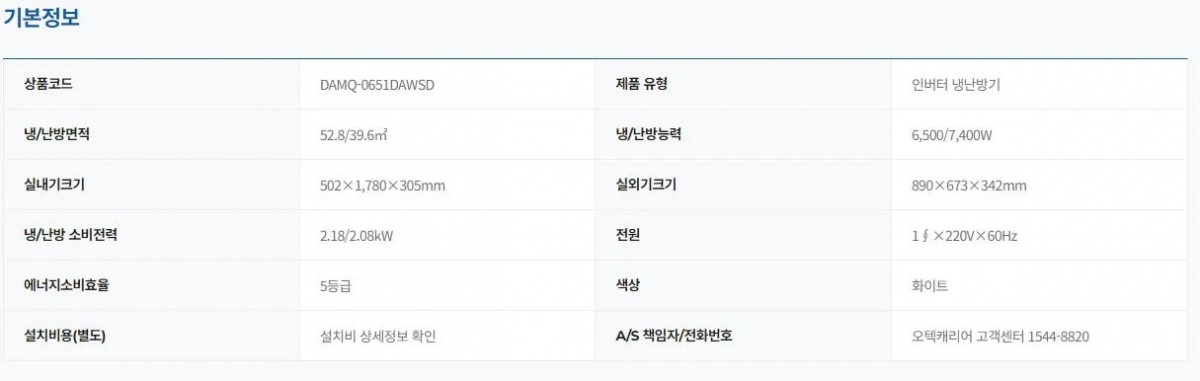Viewport: 1200px width, 381px height.
Task: Click outdoor unit size 890×673×342mm
Action: point(962,186)
